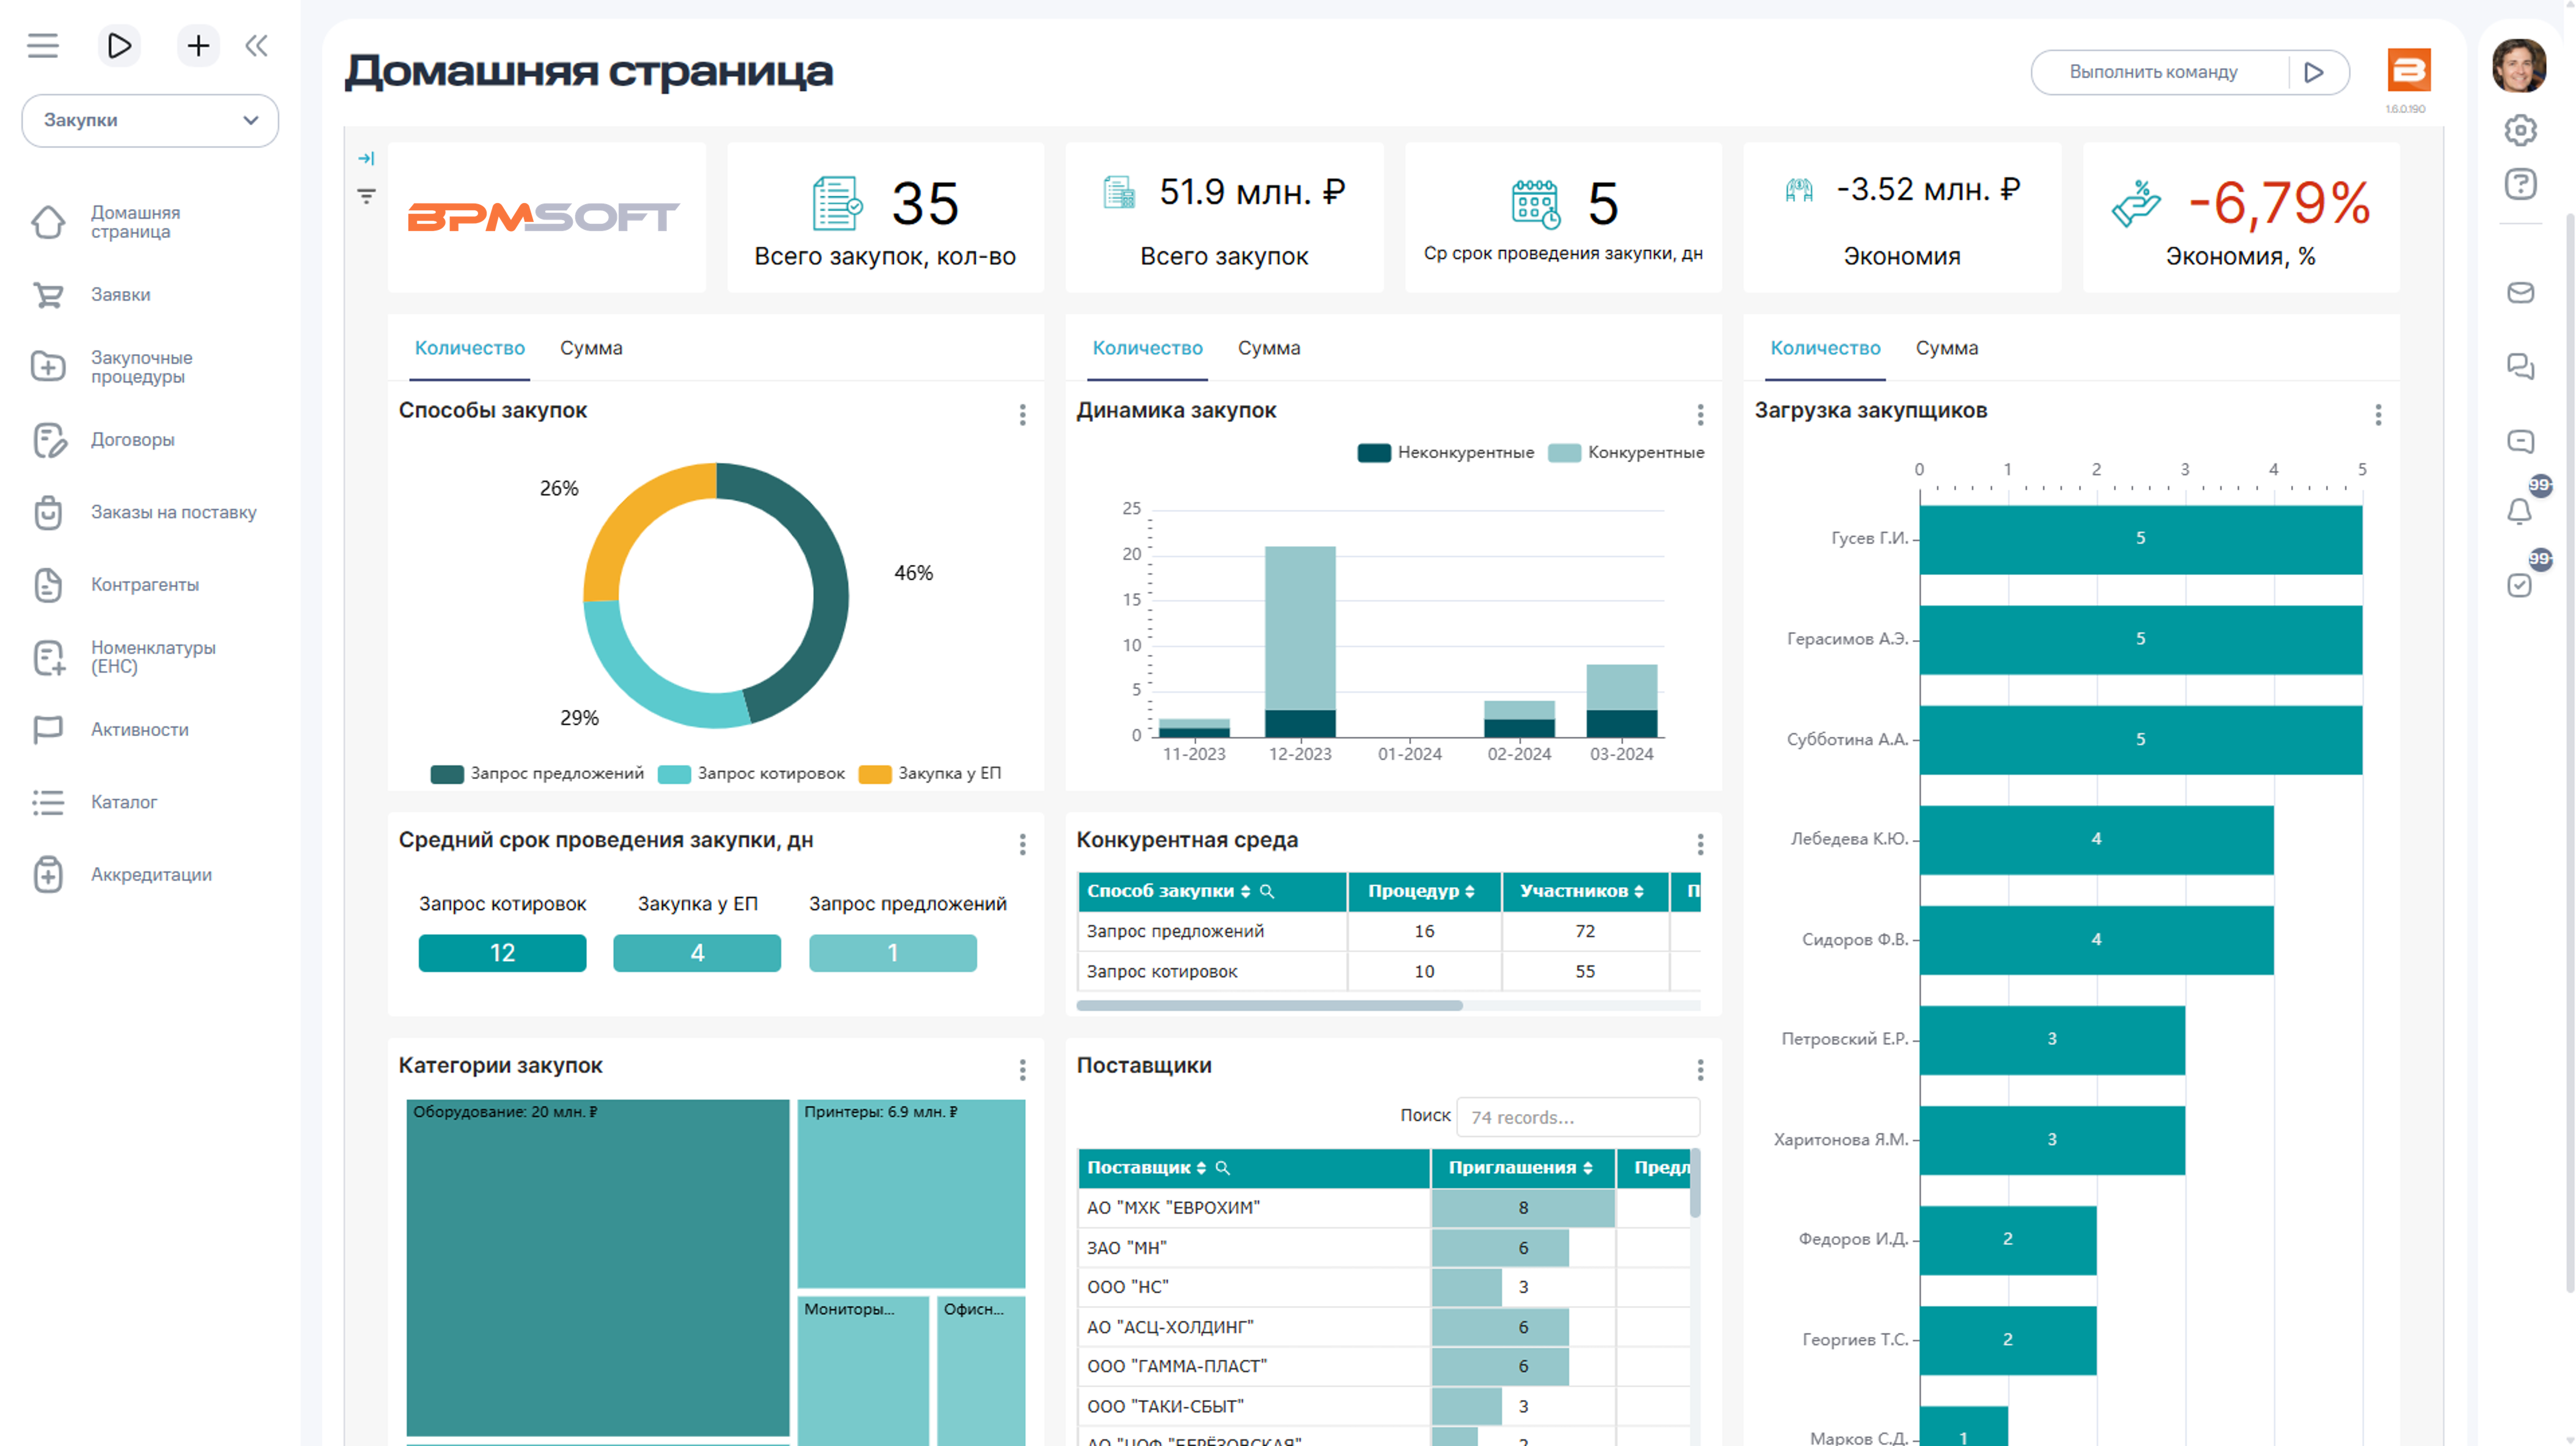This screenshot has width=2576, height=1446.
Task: Open the settings gear icon
Action: 2520,130
